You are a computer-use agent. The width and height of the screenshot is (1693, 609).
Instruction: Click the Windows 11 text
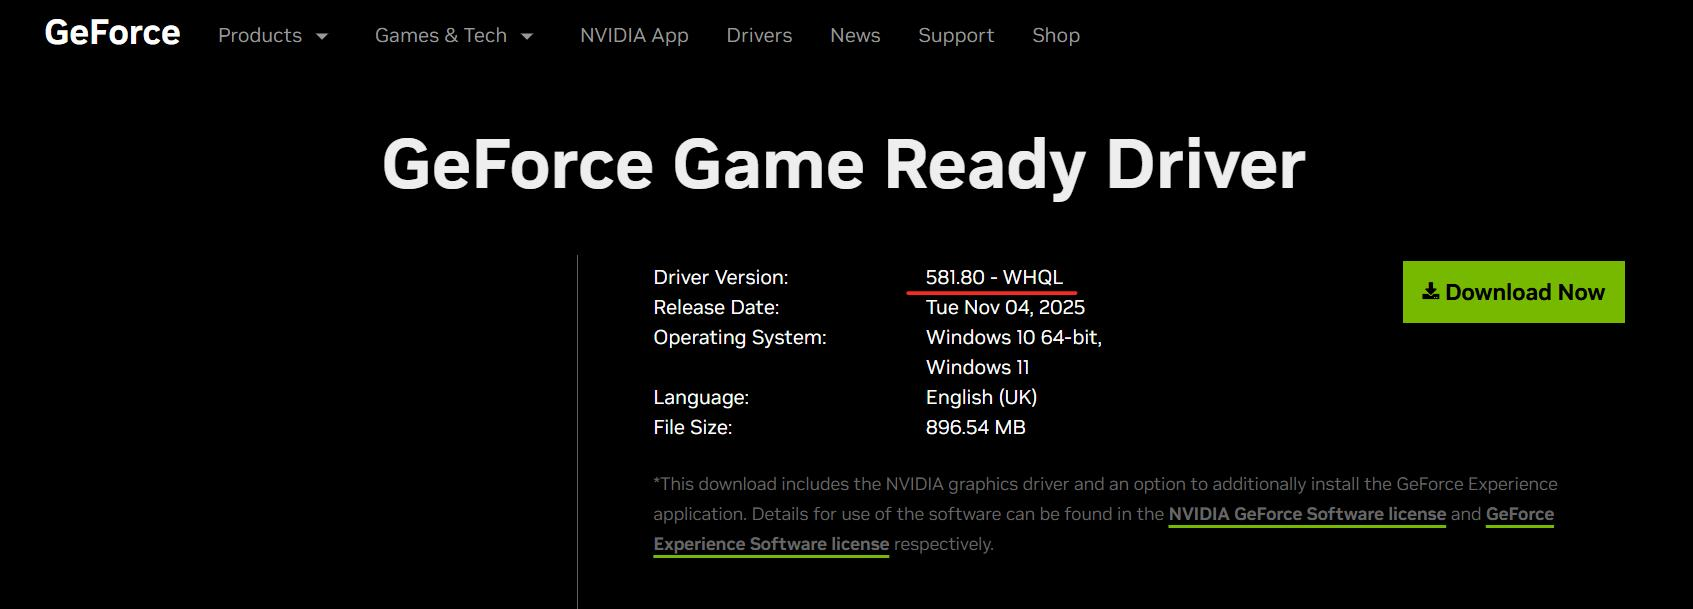pos(977,367)
